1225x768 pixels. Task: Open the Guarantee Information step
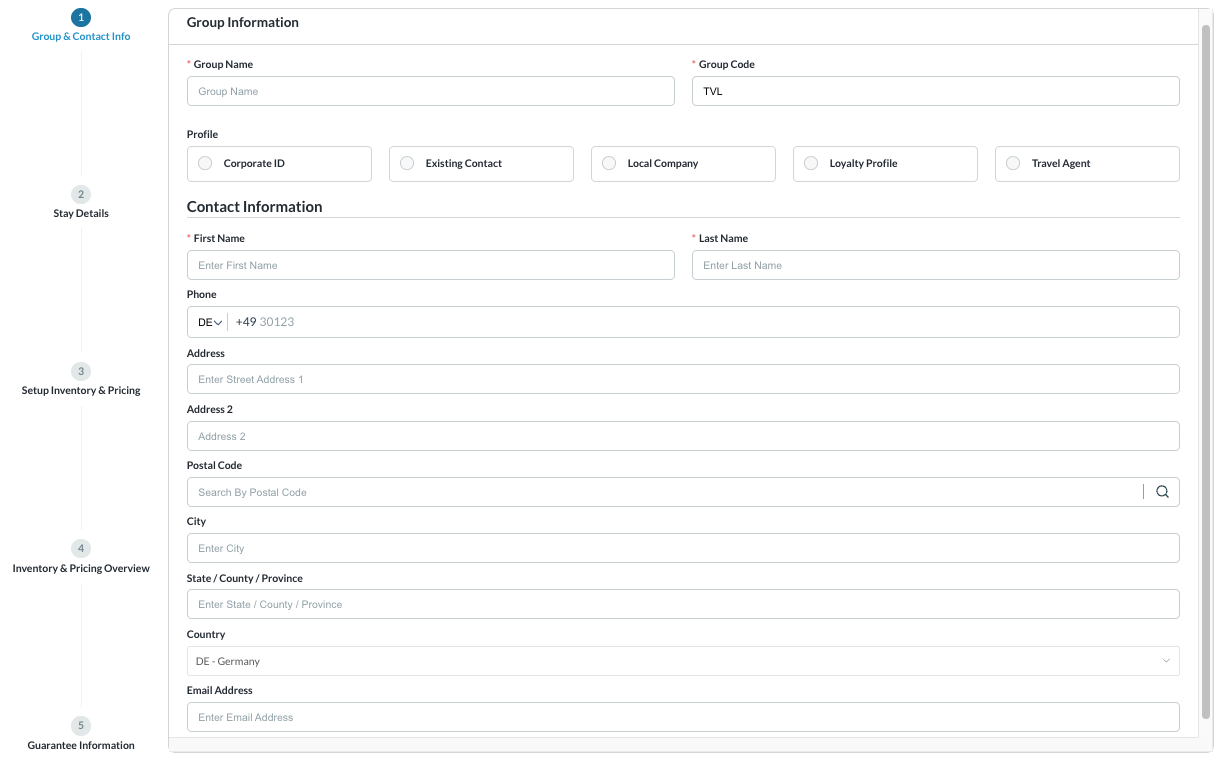[80, 745]
